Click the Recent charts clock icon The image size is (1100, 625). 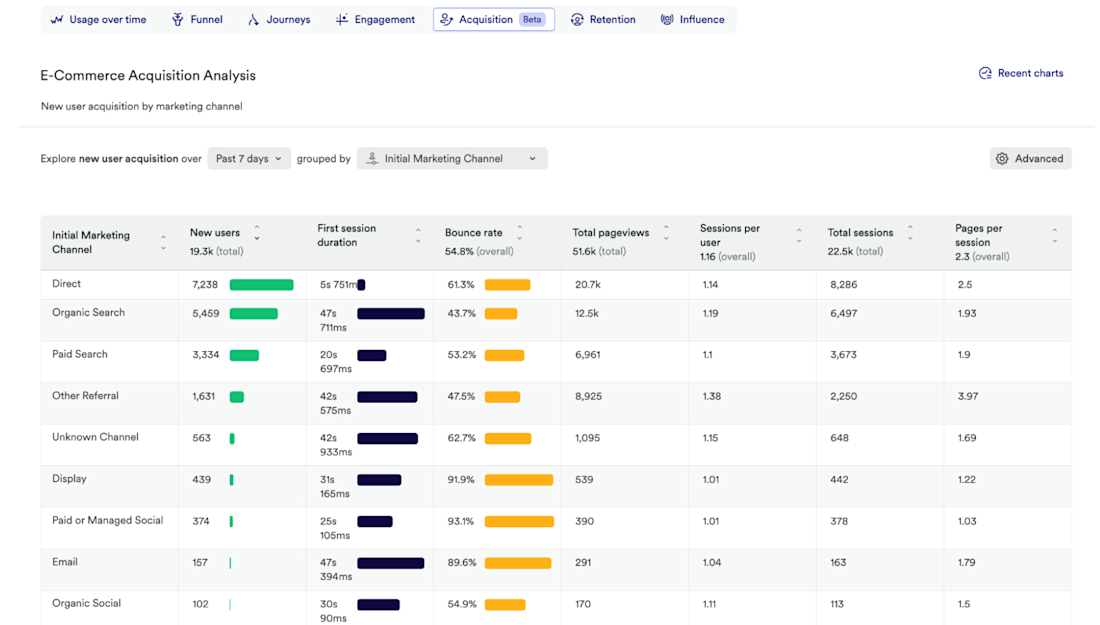(x=985, y=73)
